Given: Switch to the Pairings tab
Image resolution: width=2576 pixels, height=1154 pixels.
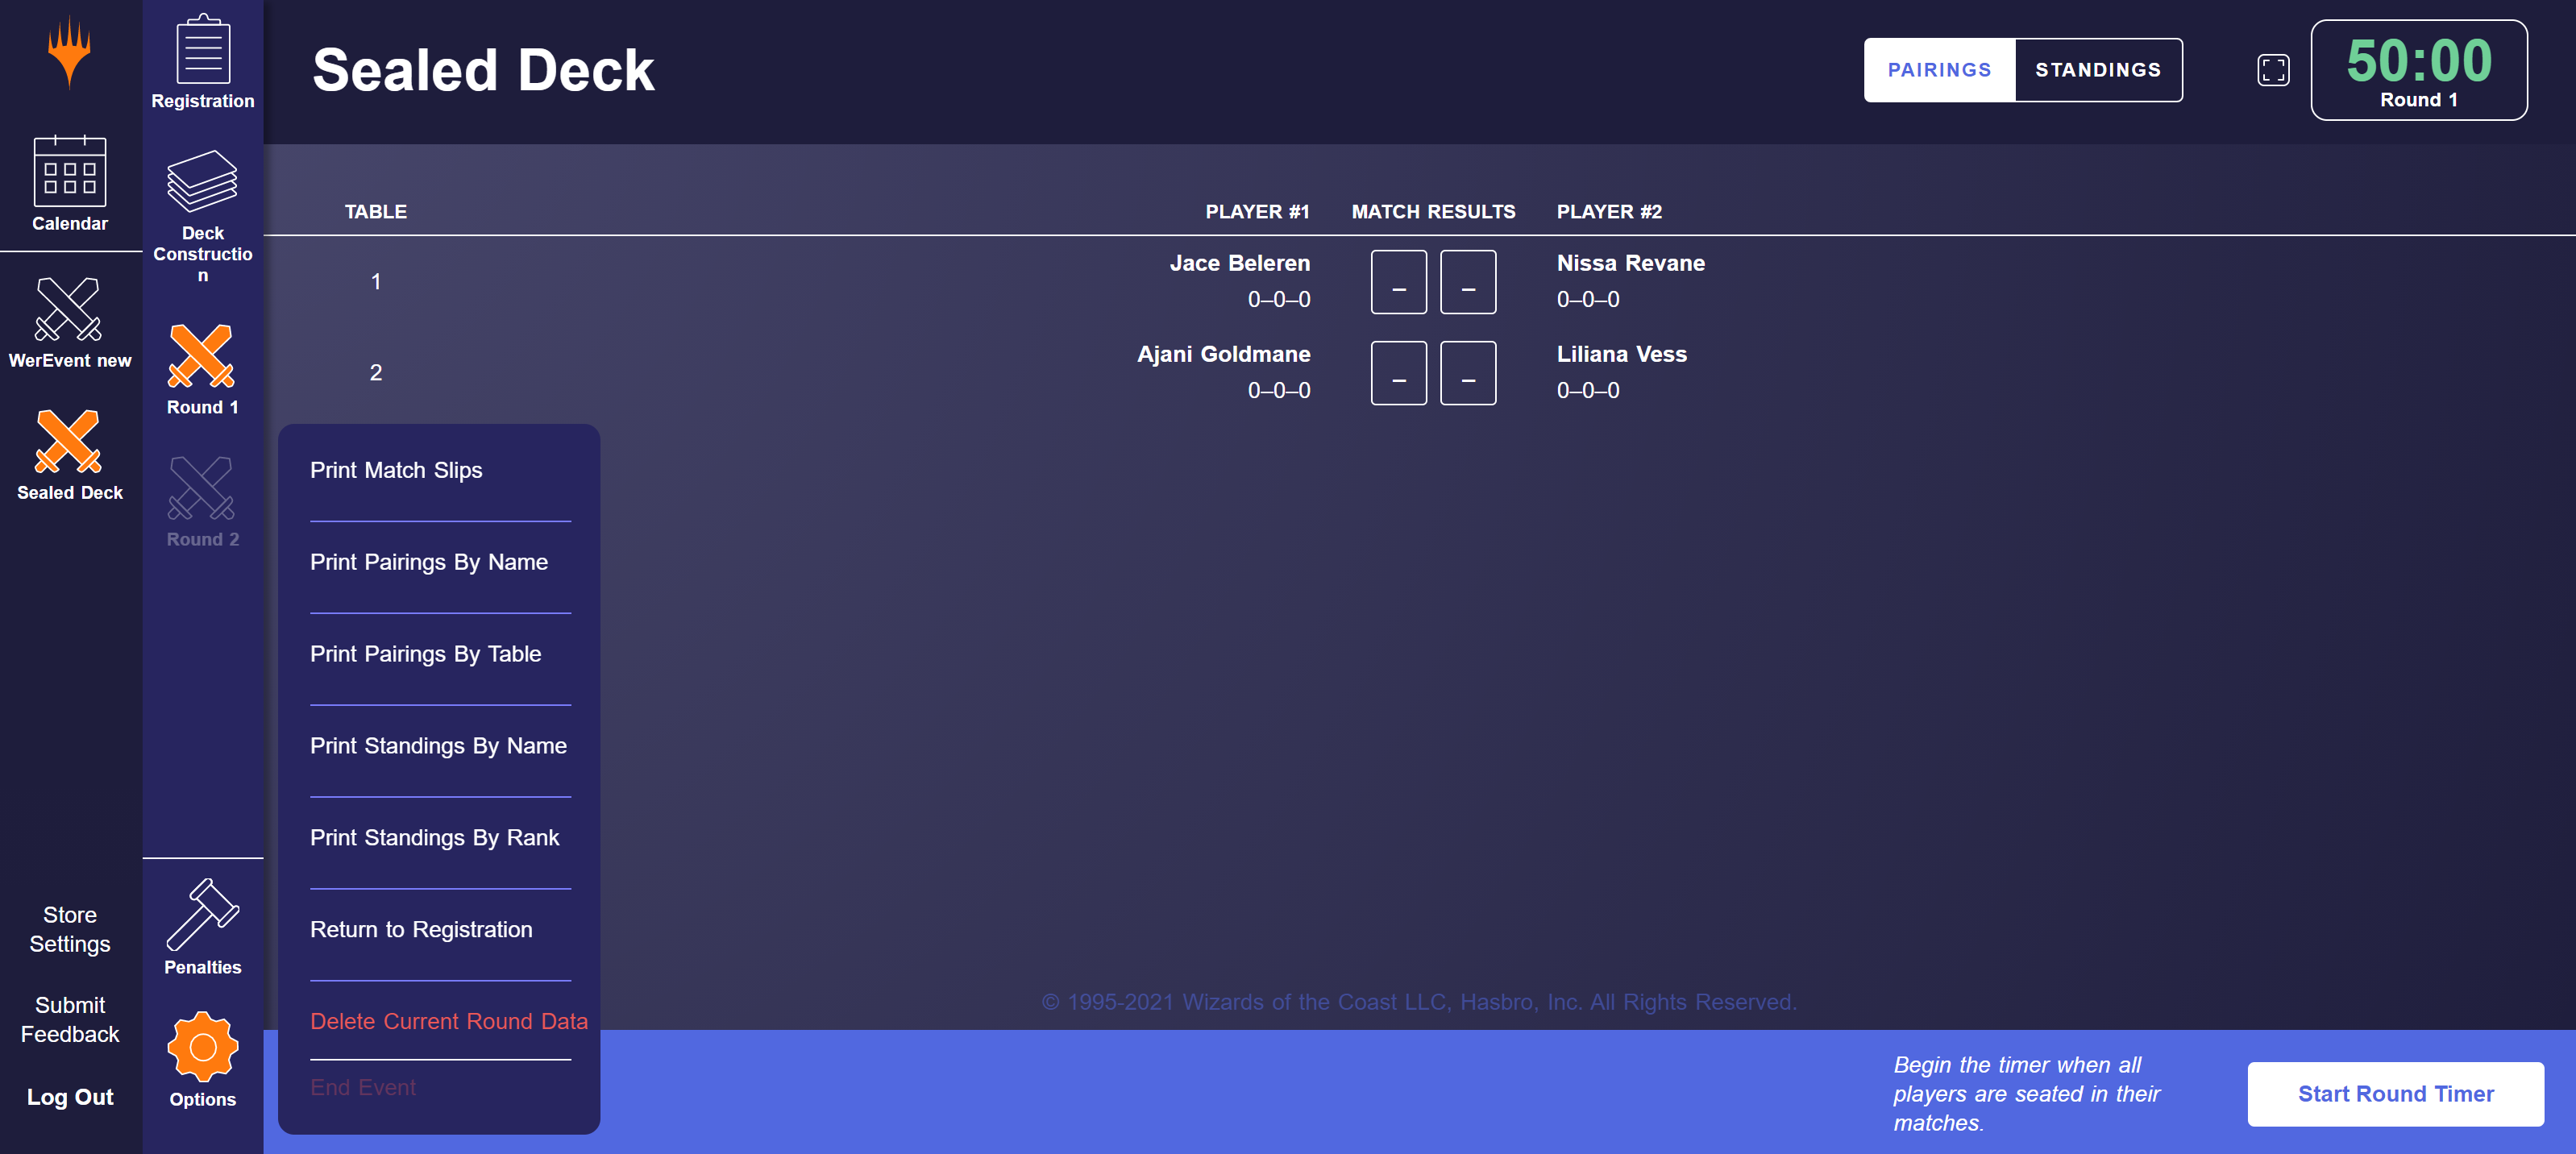Looking at the screenshot, I should click(x=1939, y=70).
